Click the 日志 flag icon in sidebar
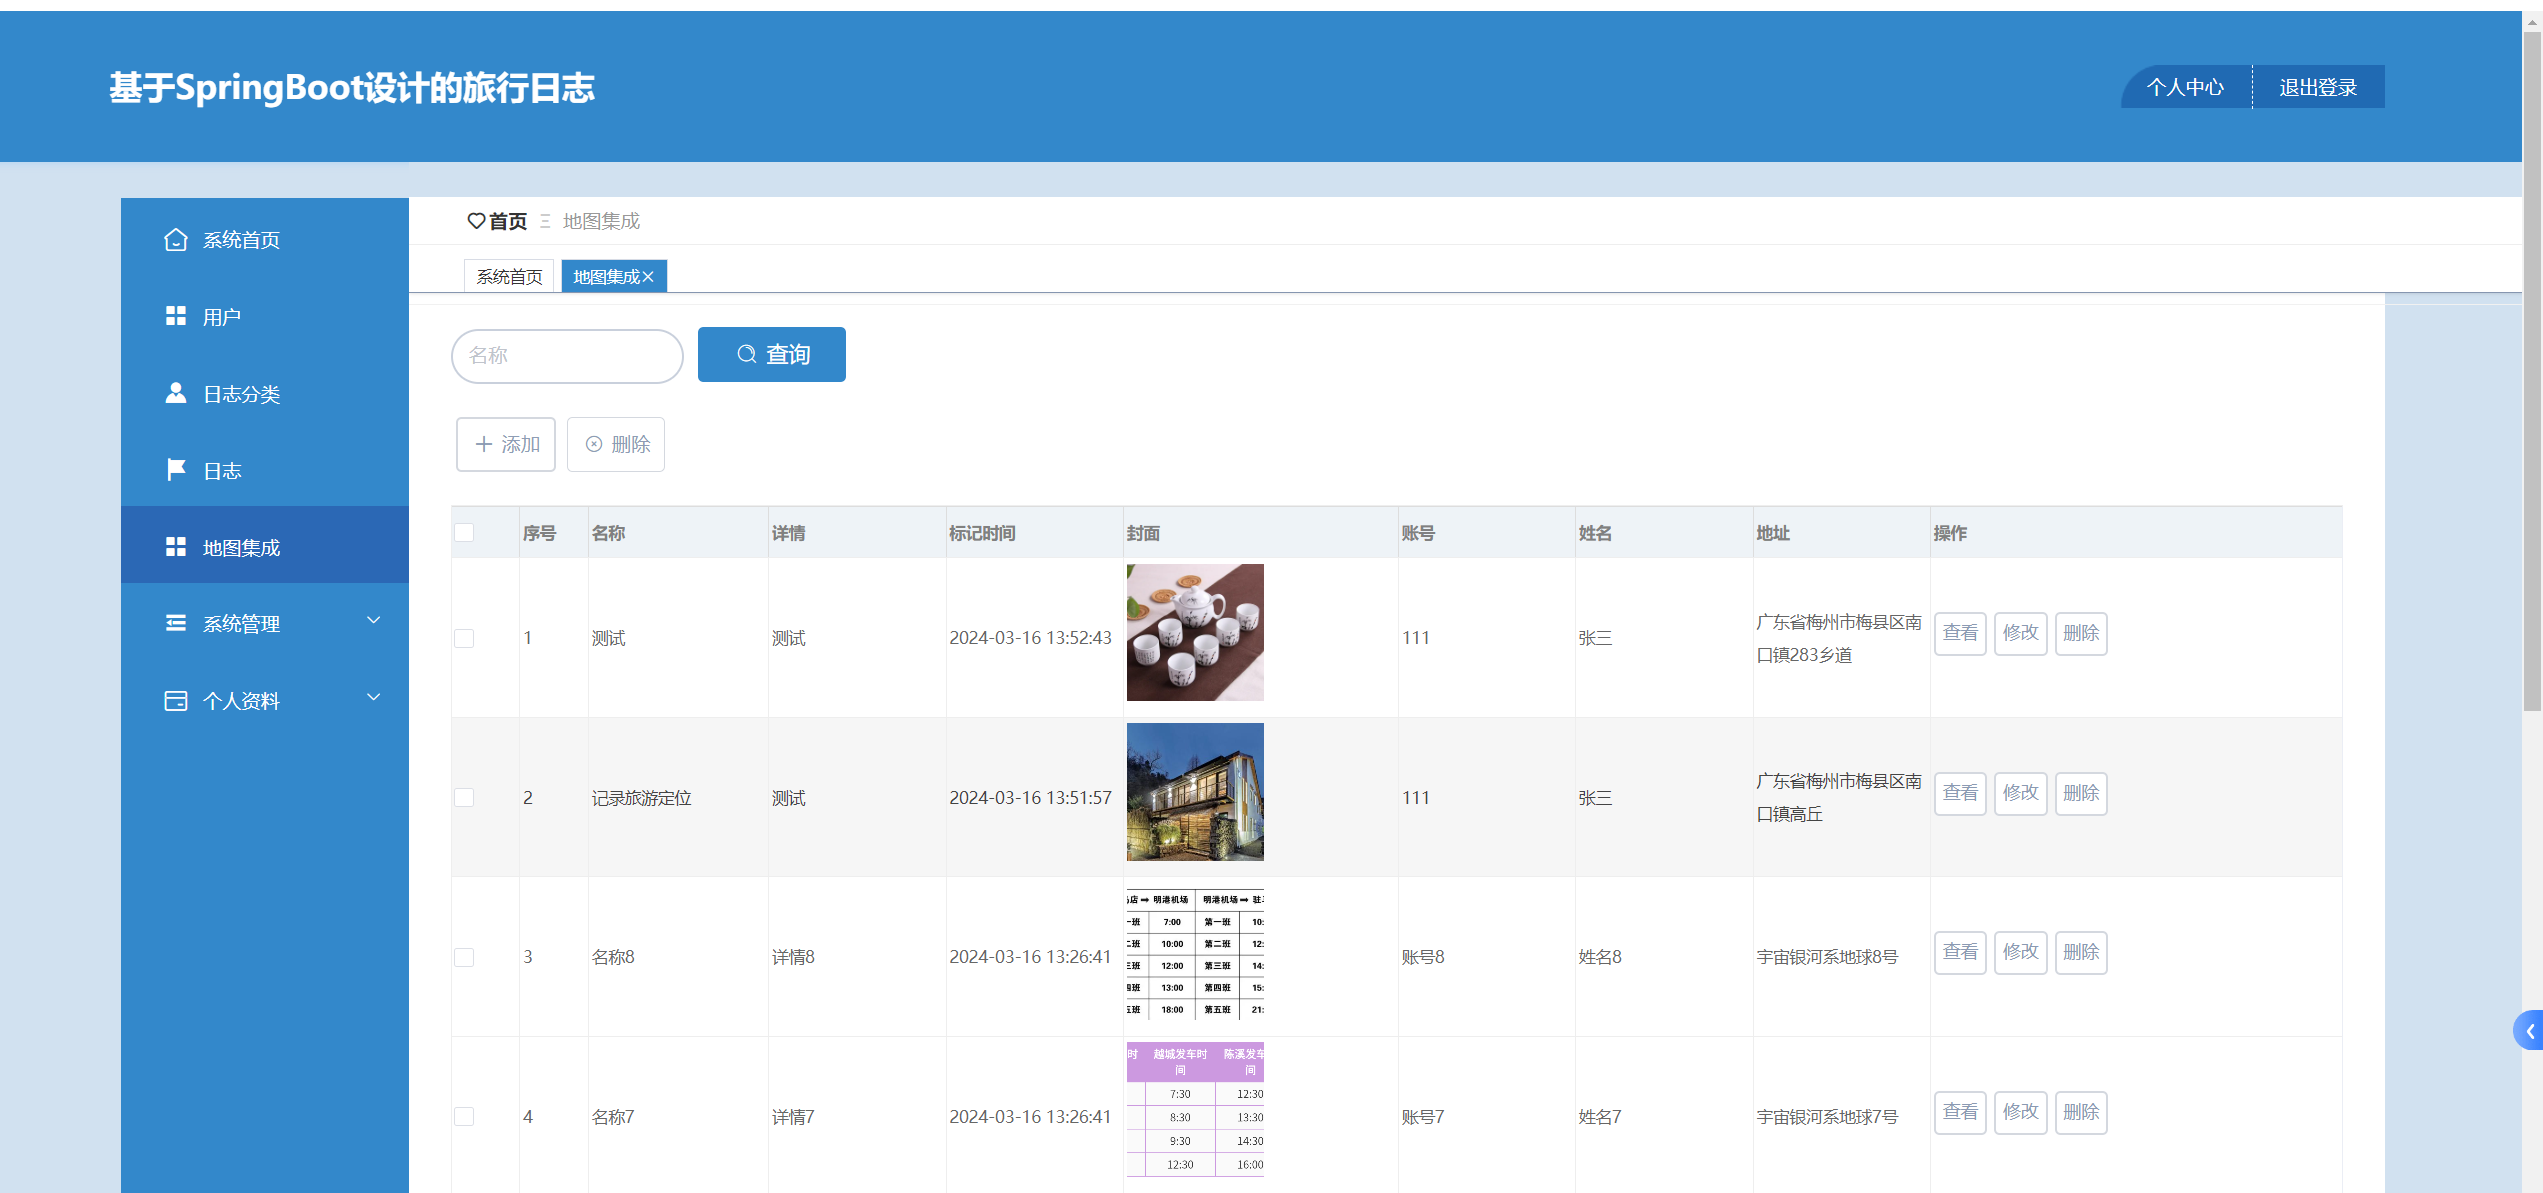 tap(175, 470)
